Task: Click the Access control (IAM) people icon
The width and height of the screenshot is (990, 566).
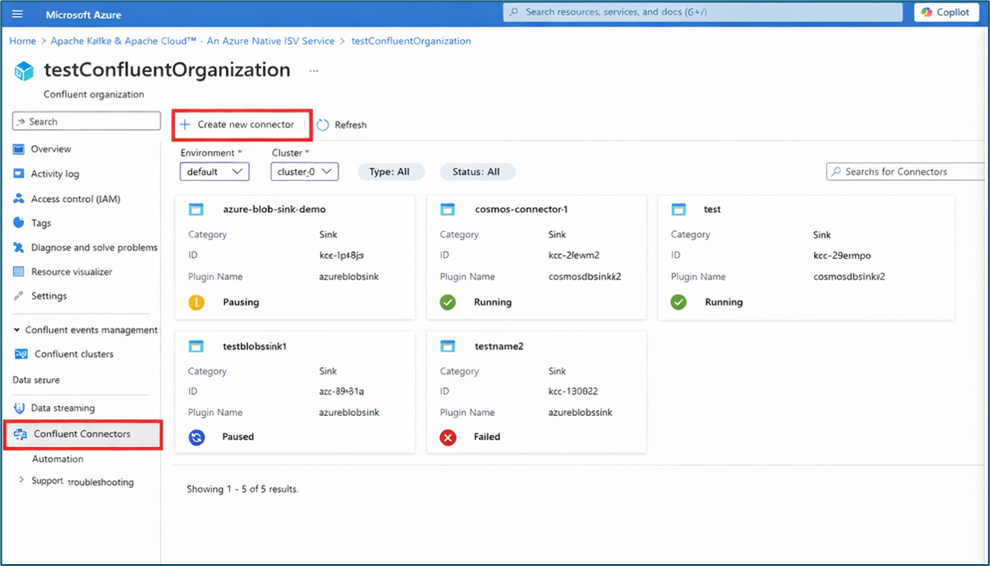Action: (19, 198)
